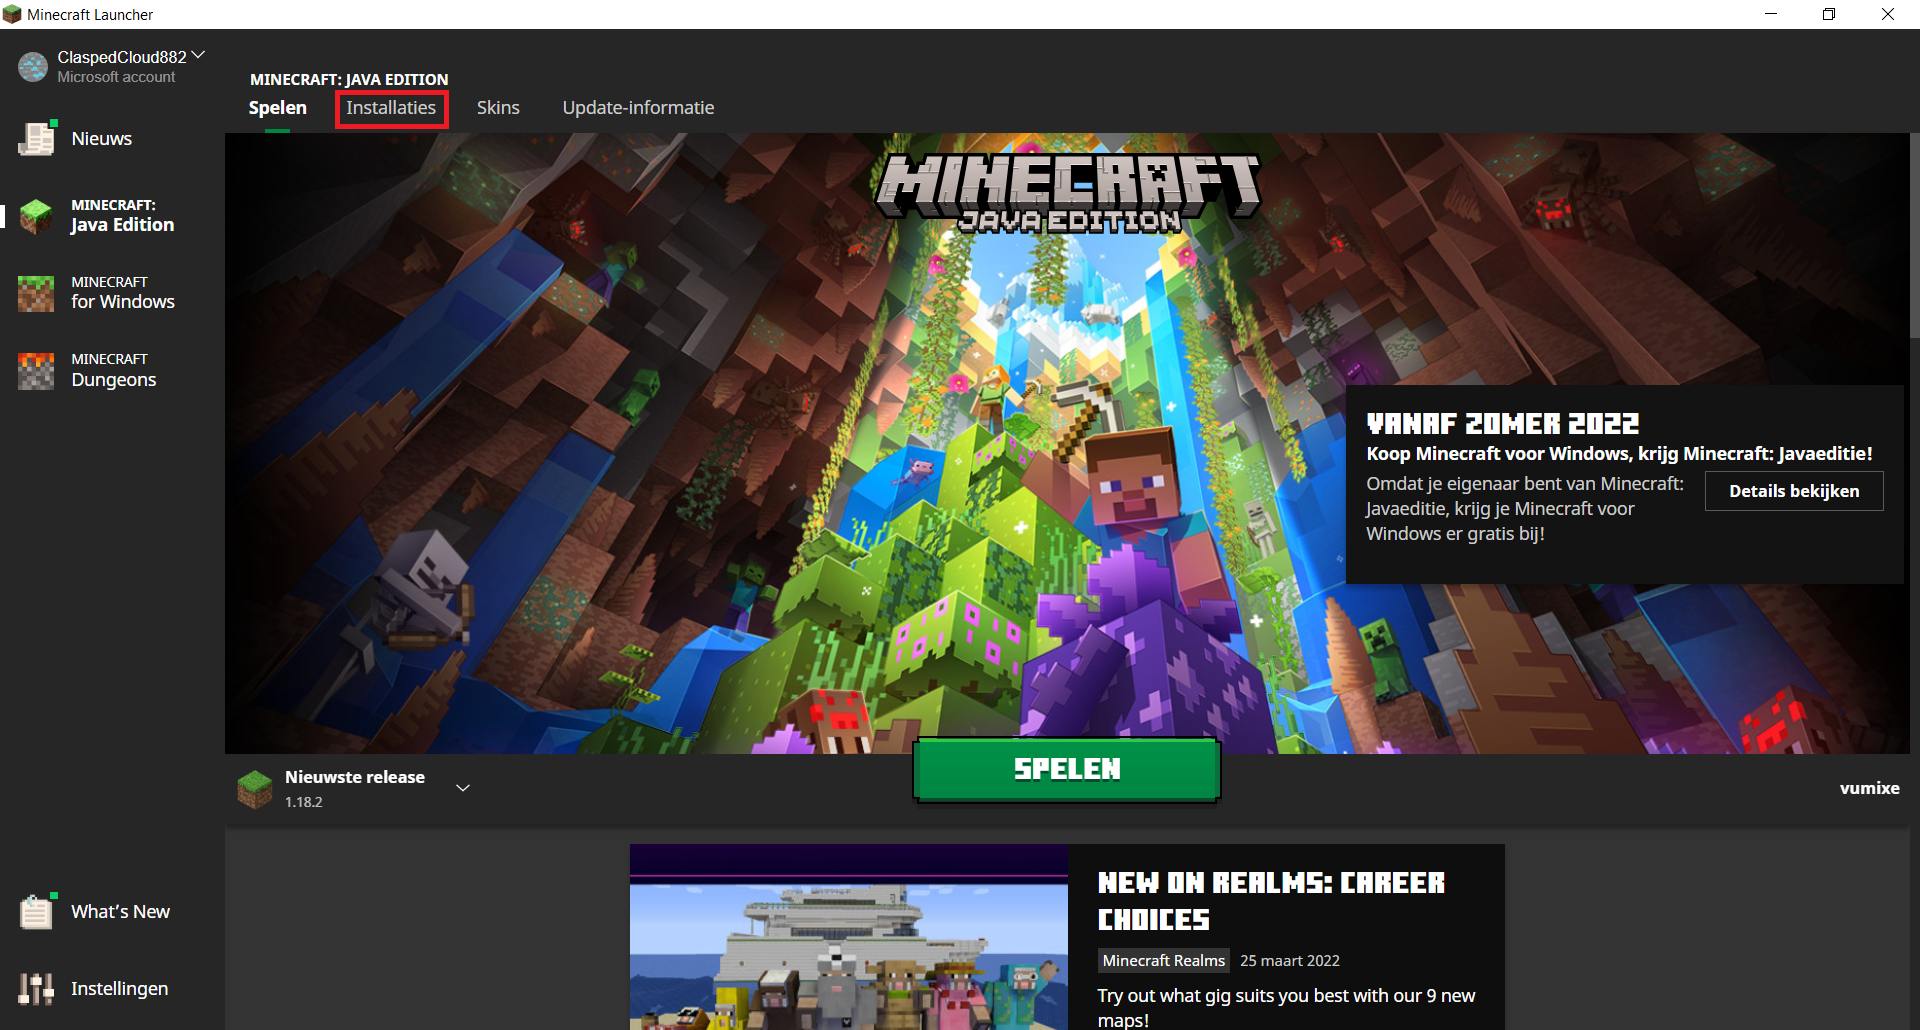Open the Minecraft Realms tag link

[1163, 960]
